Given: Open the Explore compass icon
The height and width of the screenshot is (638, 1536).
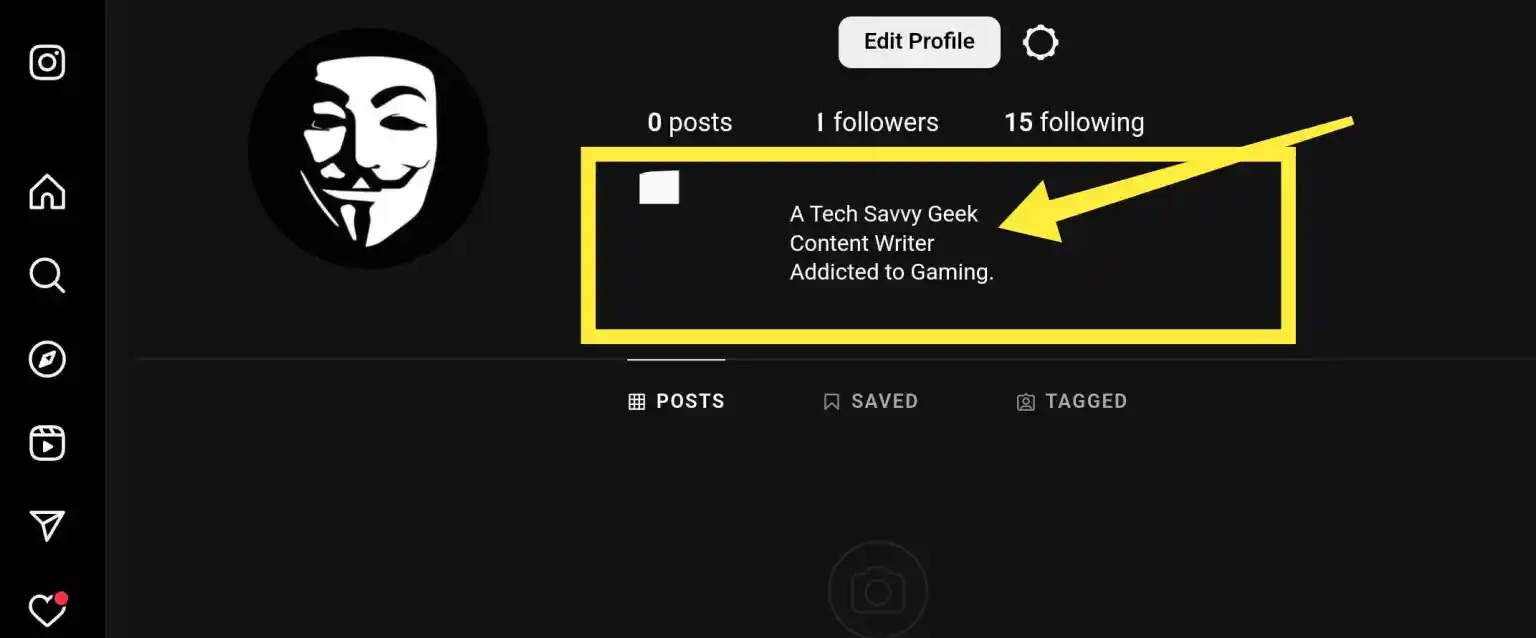Looking at the screenshot, I should 47,360.
